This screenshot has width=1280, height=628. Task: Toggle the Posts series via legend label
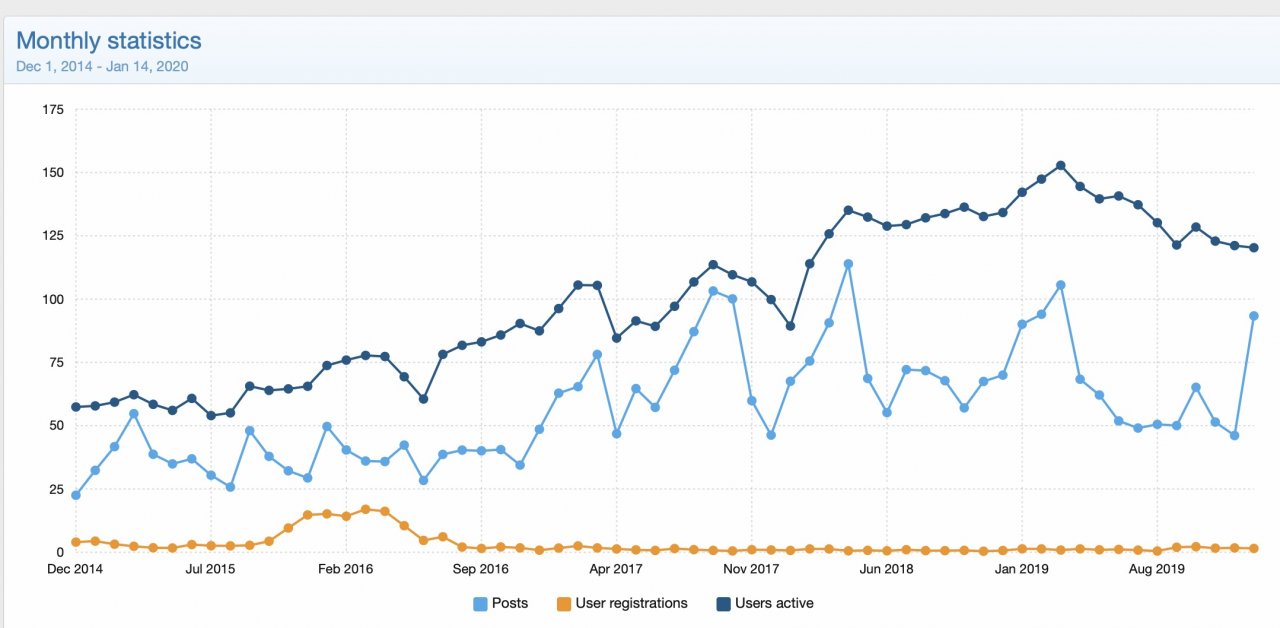pyautogui.click(x=510, y=604)
